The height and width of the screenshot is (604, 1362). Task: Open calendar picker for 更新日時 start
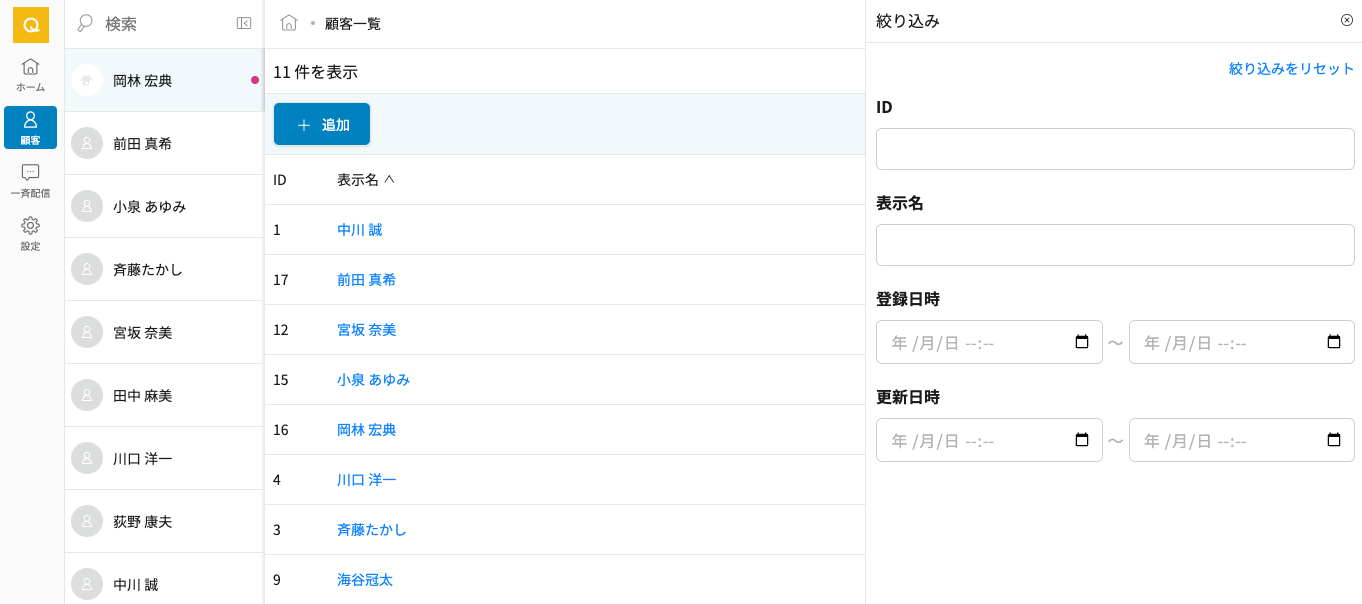1081,440
